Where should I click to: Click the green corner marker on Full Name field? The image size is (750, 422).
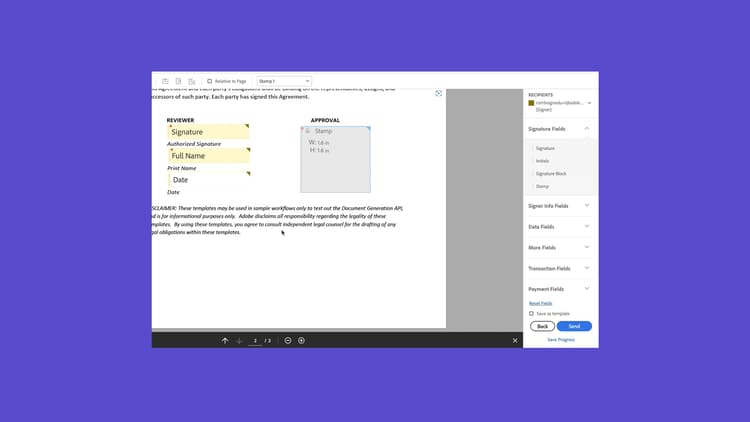tap(248, 150)
